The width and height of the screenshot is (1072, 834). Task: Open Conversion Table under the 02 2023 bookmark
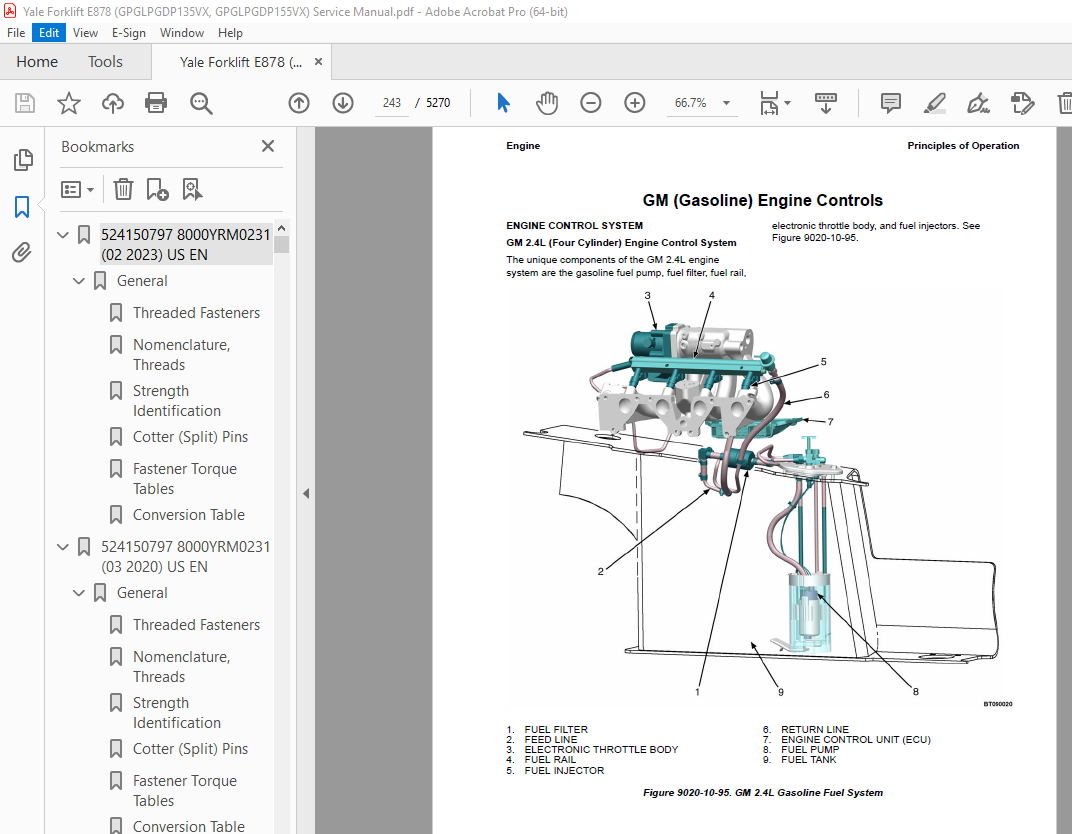(x=189, y=515)
